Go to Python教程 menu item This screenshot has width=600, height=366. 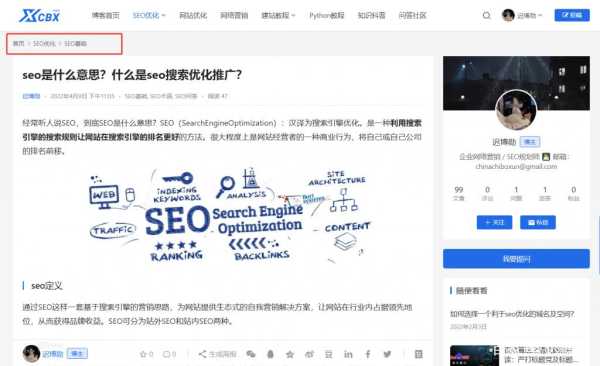coord(326,15)
